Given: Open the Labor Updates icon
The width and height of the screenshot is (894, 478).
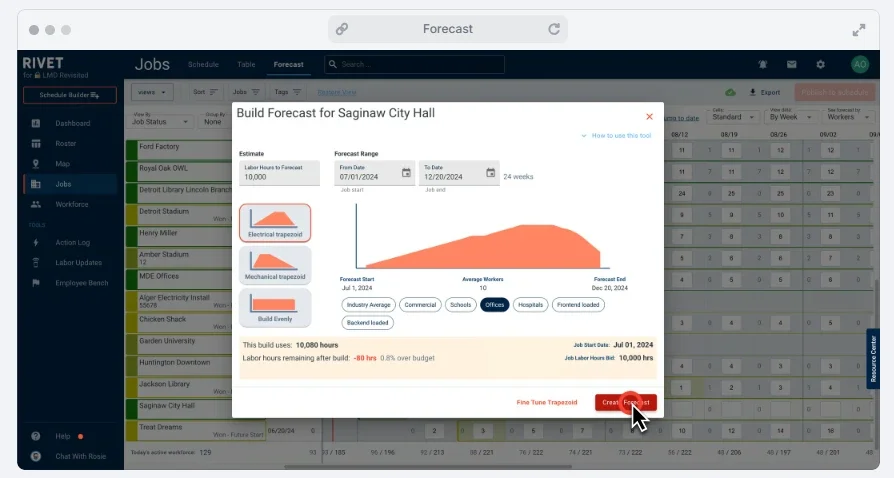Looking at the screenshot, I should 36,262.
